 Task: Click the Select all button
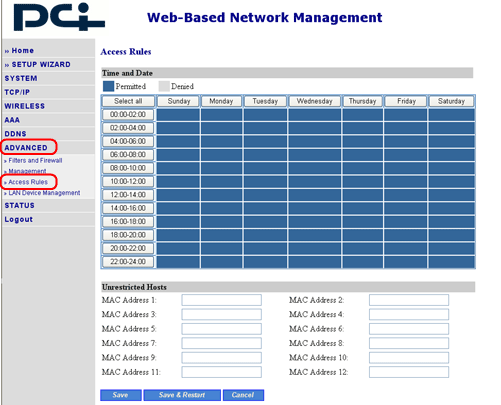click(128, 101)
